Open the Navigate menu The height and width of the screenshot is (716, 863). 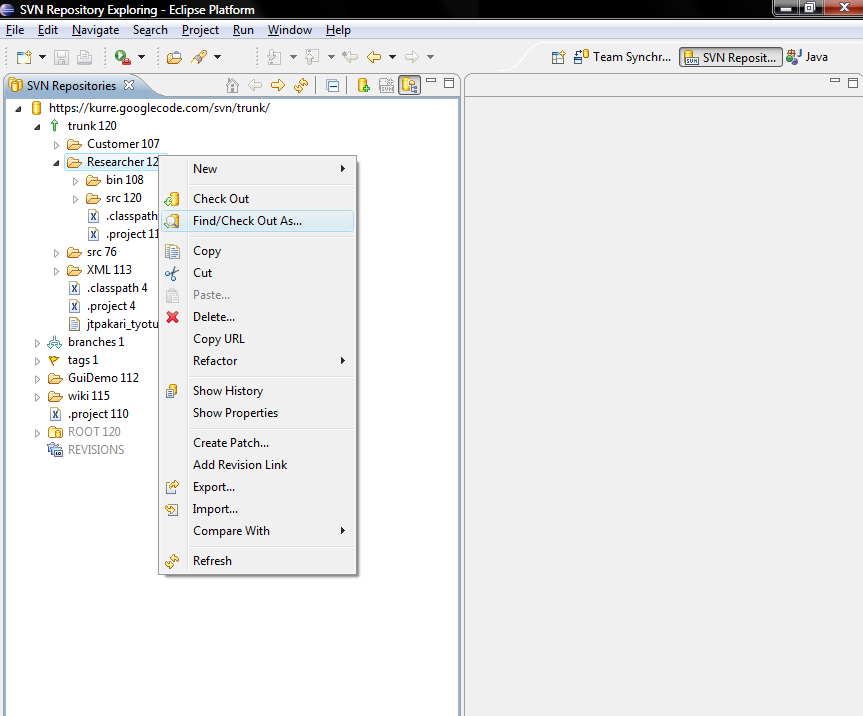click(x=95, y=30)
